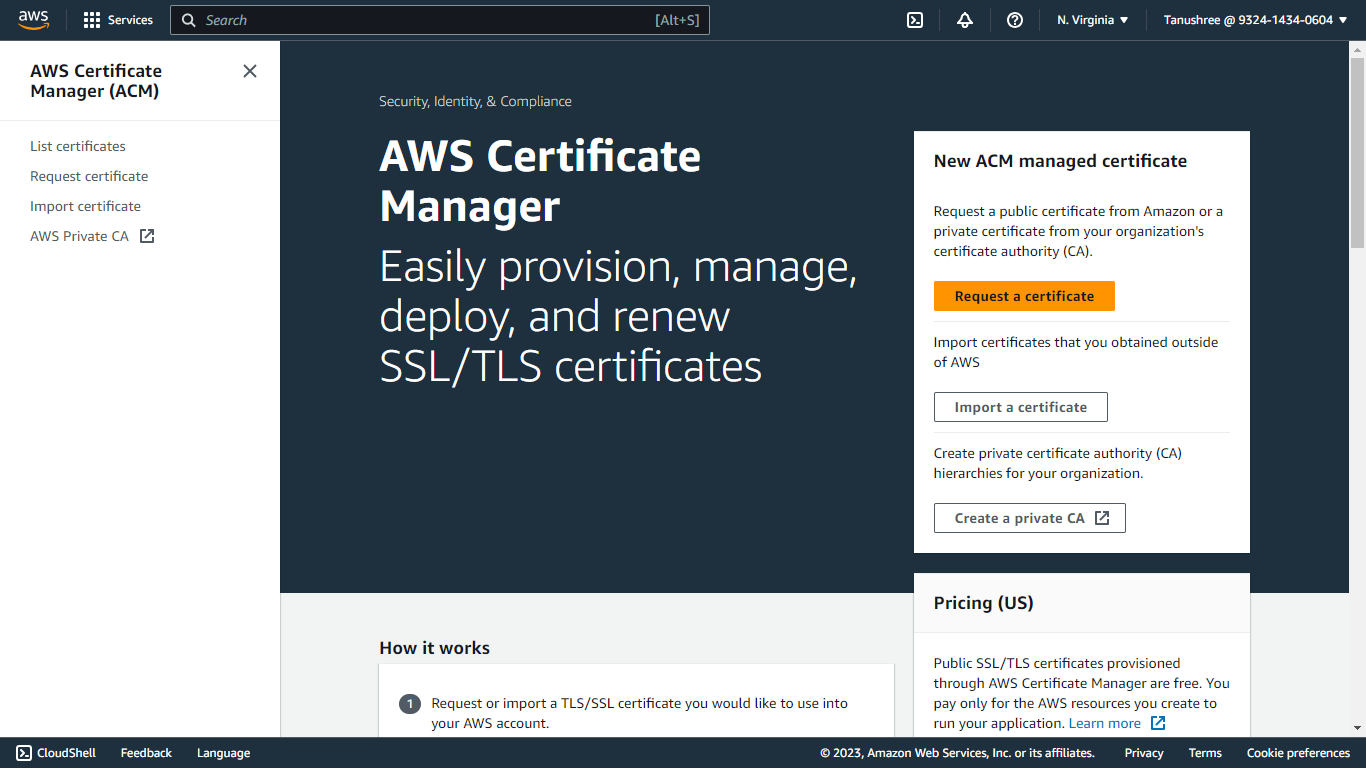Click the Import a certificate button
The image size is (1366, 768).
point(1020,407)
